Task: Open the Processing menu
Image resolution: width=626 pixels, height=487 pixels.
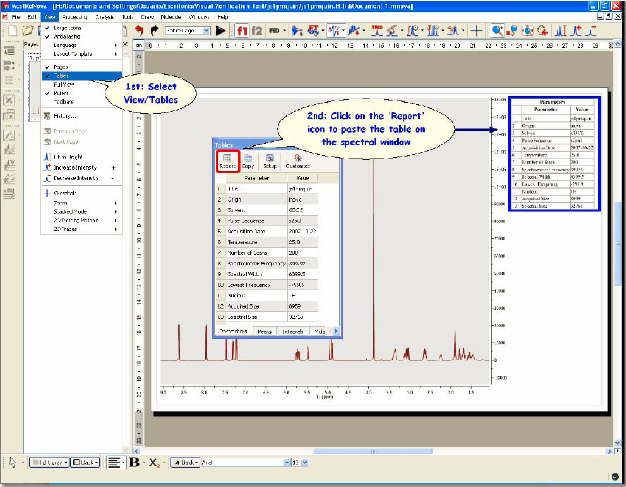Action: tap(75, 17)
